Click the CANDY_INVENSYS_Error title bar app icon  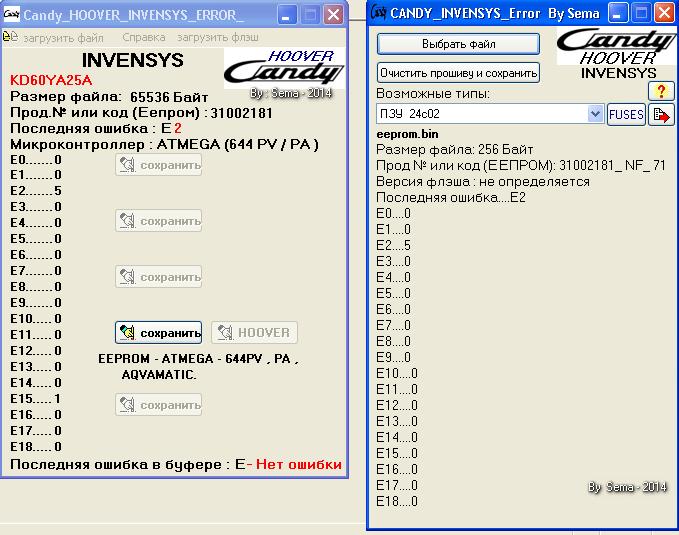(379, 13)
